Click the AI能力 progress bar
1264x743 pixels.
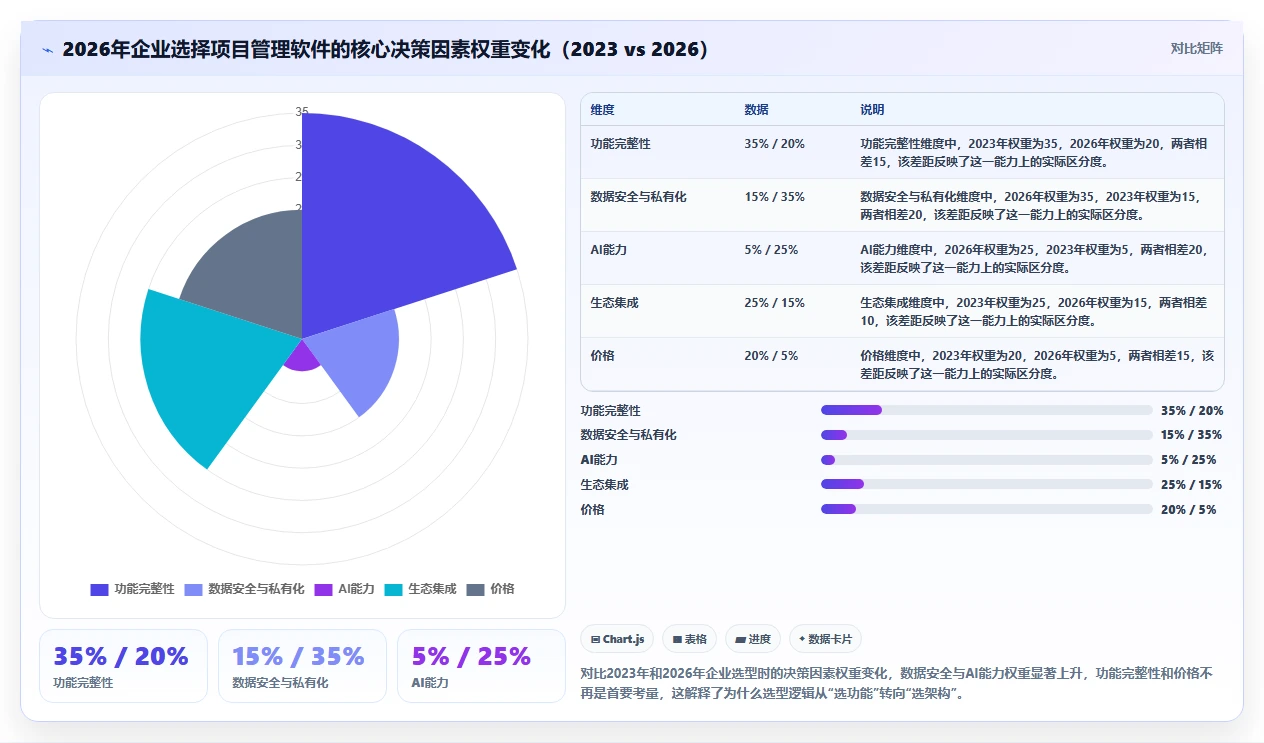pos(986,460)
